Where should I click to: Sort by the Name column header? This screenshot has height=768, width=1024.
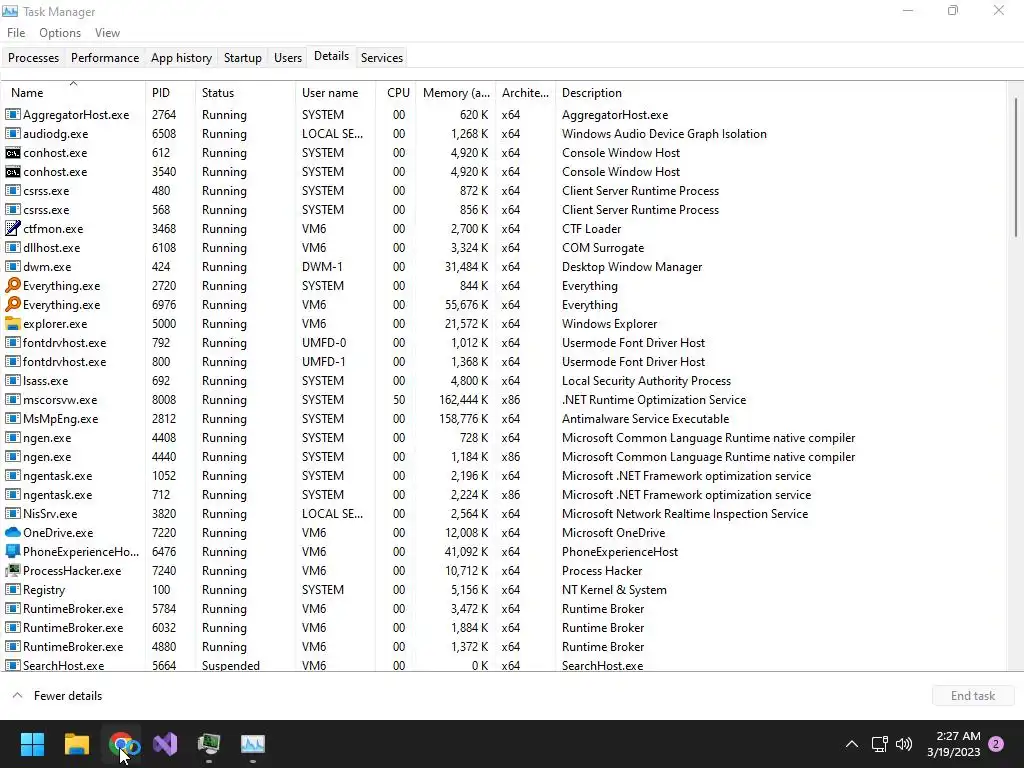(x=72, y=93)
